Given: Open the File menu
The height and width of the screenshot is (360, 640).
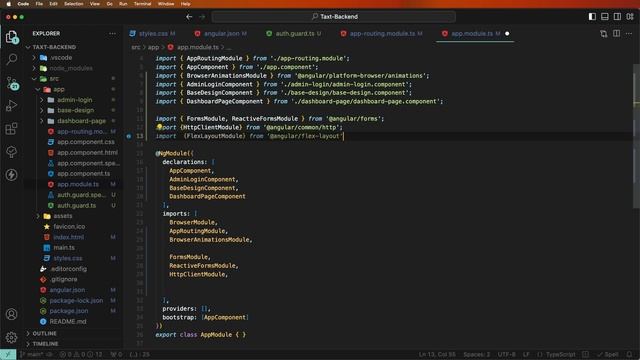Looking at the screenshot, I should coord(39,4).
